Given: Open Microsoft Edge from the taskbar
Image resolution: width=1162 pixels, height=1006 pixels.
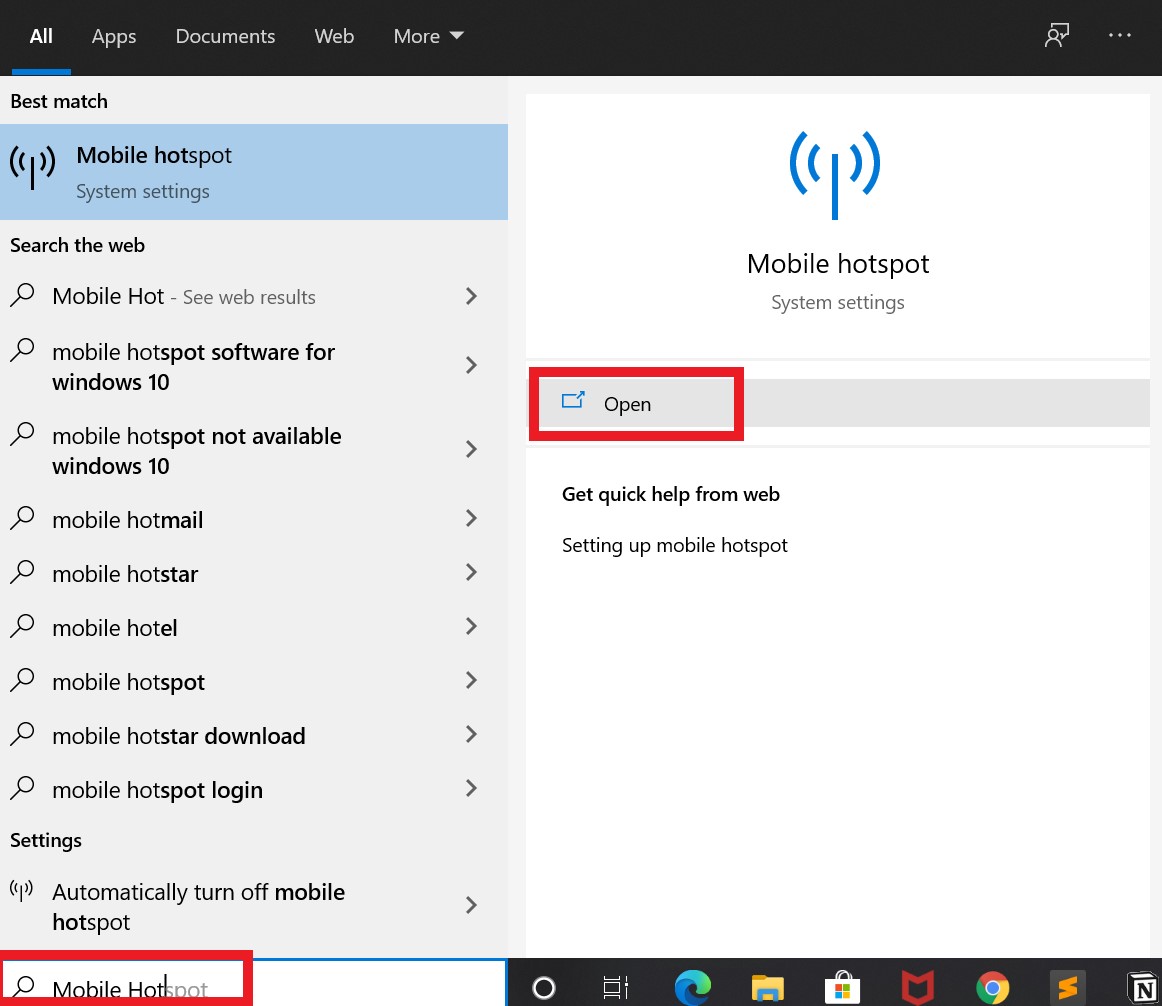Looking at the screenshot, I should coord(692,988).
